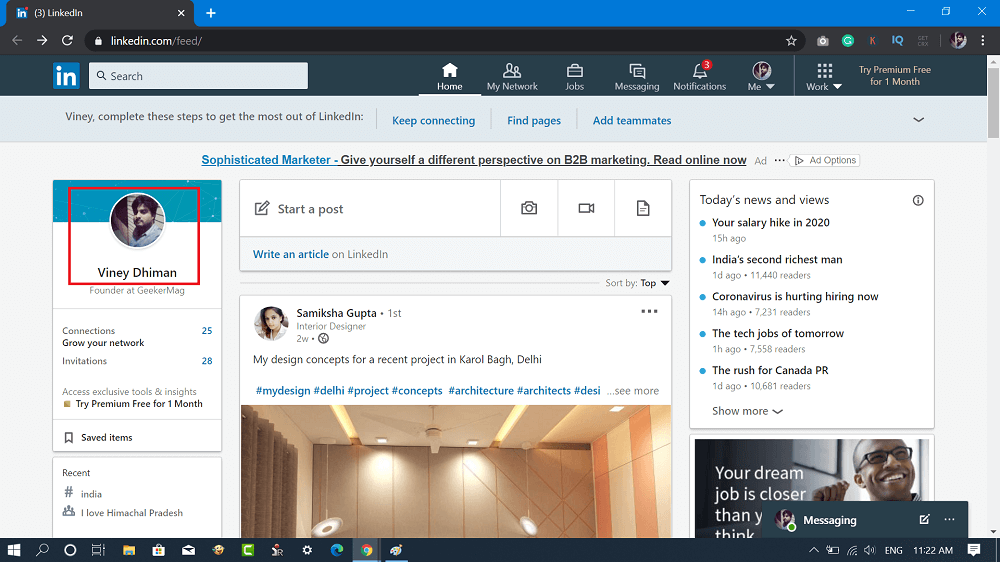Screen dimensions: 1000x562
Task: Open Messaging from the navigation bar
Action: [x=636, y=77]
